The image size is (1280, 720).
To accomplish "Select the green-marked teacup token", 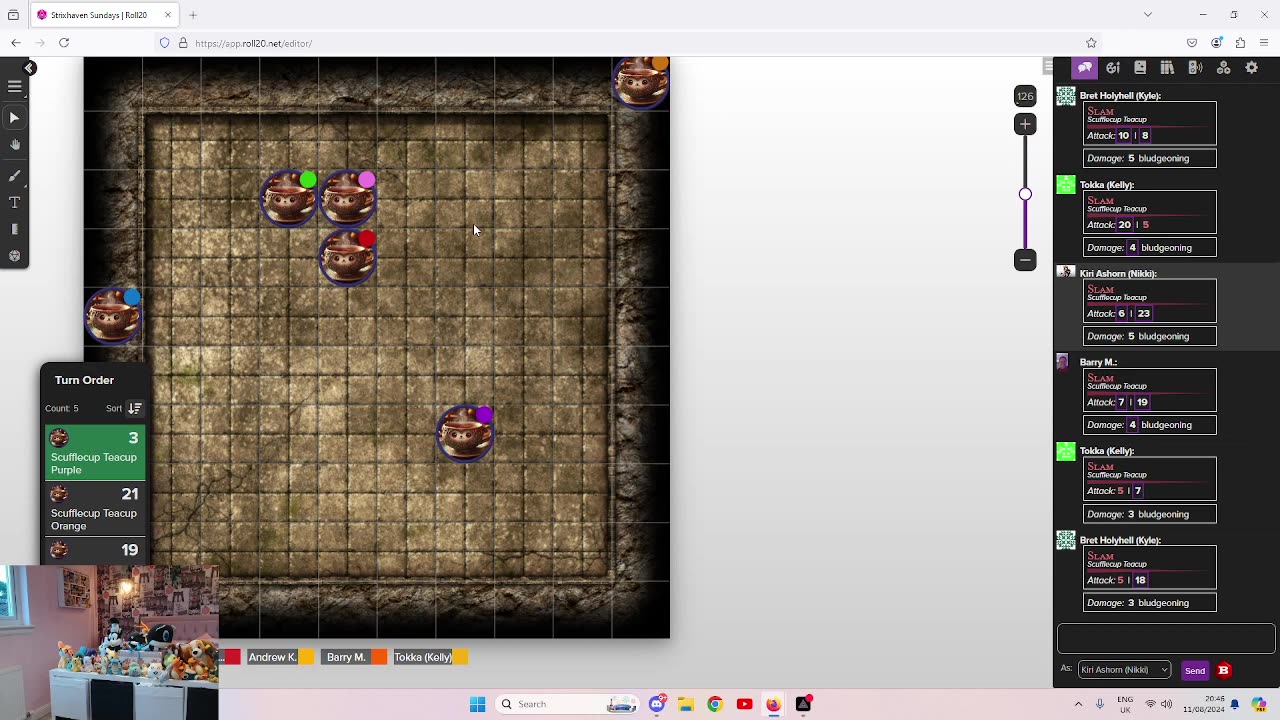I will (x=289, y=198).
